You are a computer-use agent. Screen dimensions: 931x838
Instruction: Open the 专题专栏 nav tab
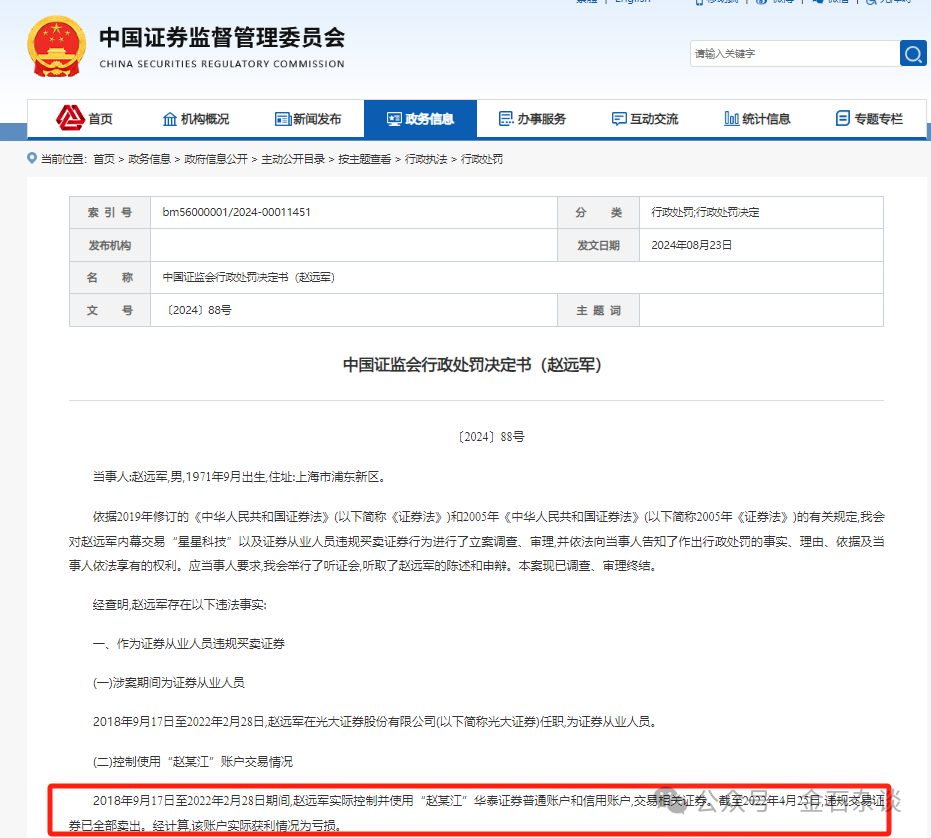click(x=869, y=119)
